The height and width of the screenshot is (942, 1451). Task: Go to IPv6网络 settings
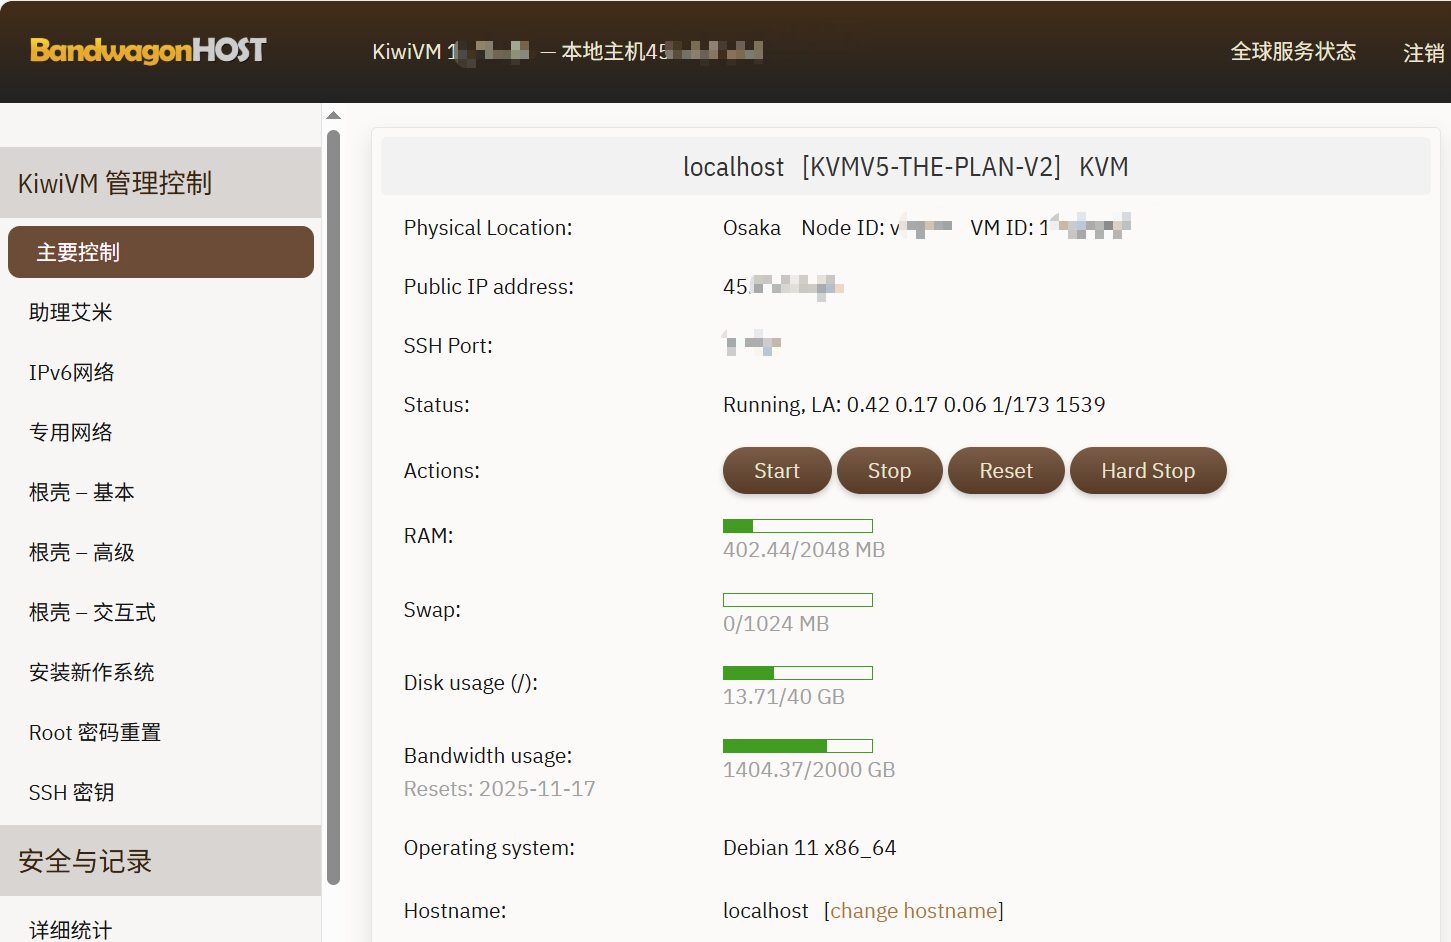(x=72, y=372)
